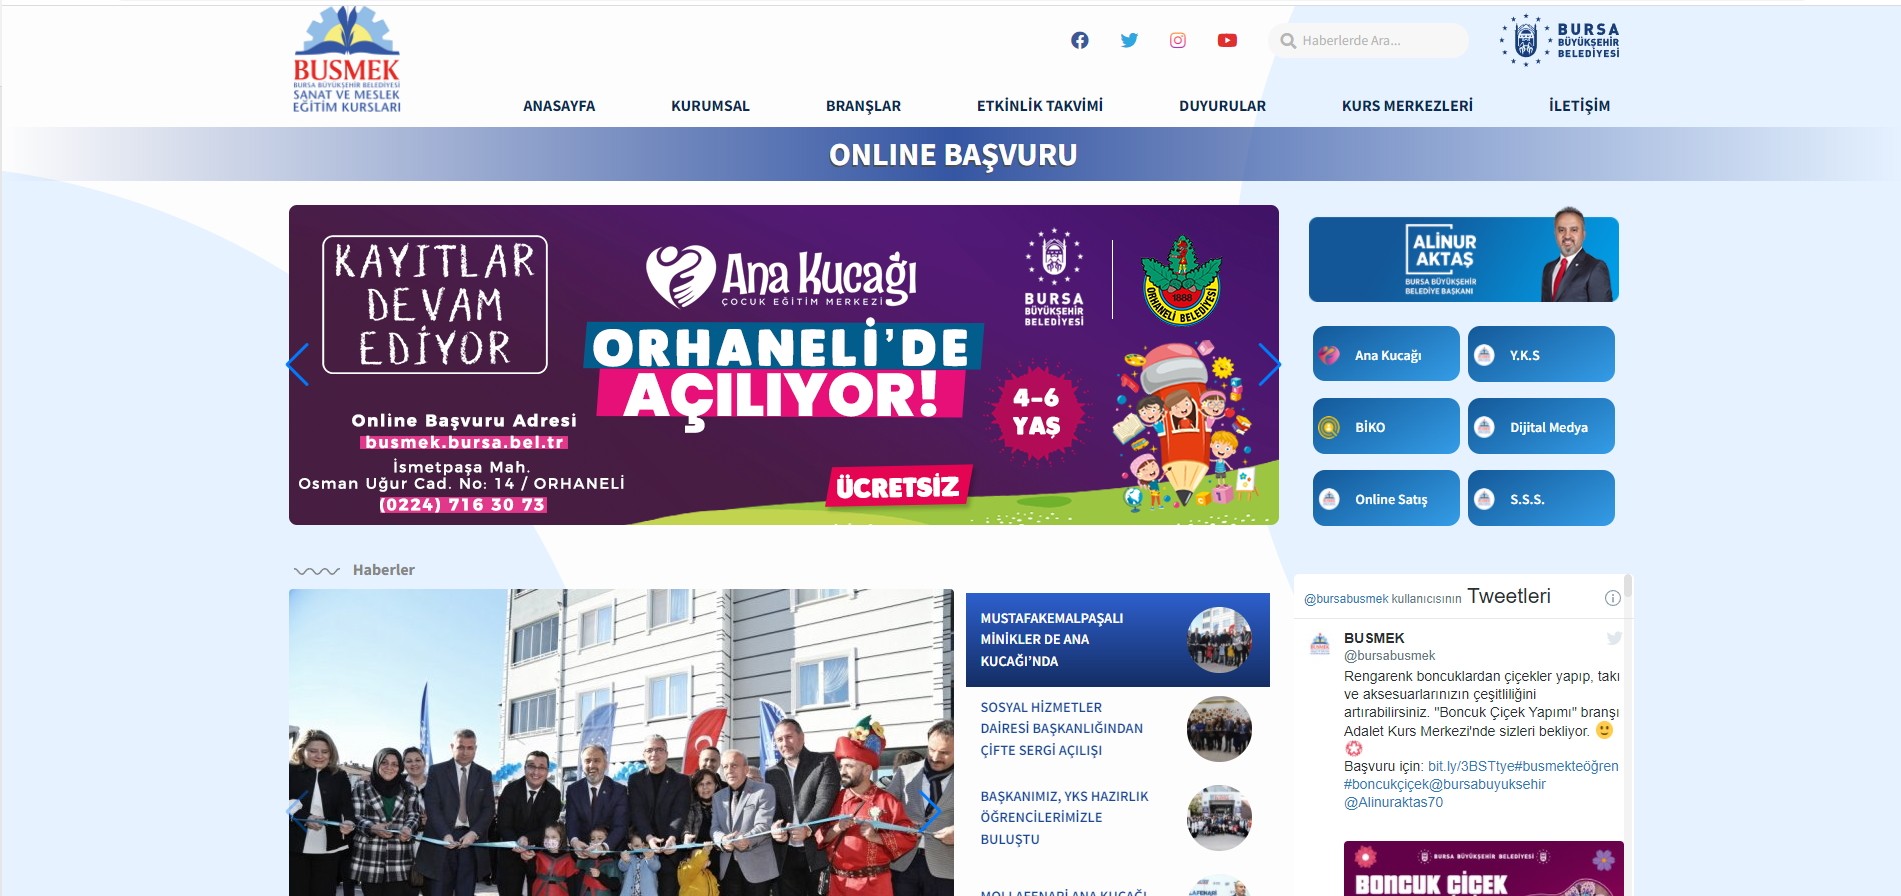Advance news photo with right arrow

[x=930, y=810]
